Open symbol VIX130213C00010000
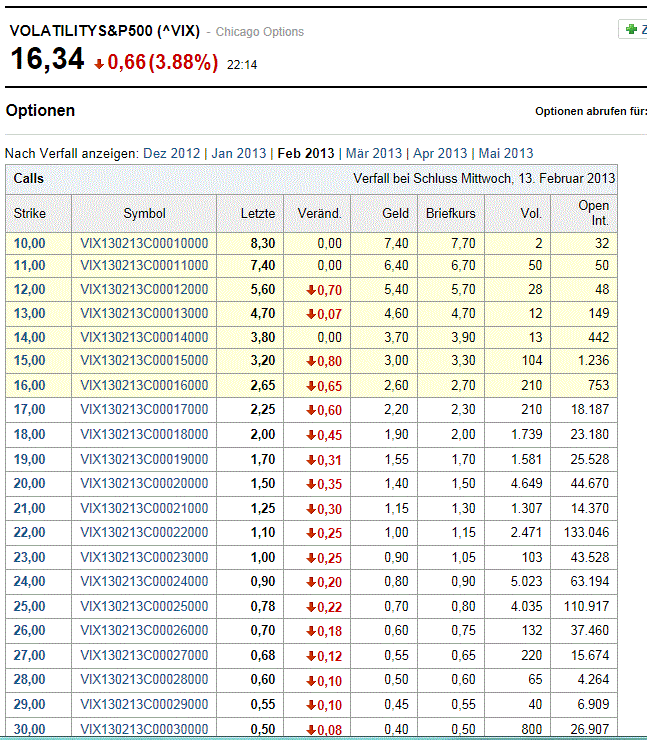The image size is (647, 740). [144, 242]
